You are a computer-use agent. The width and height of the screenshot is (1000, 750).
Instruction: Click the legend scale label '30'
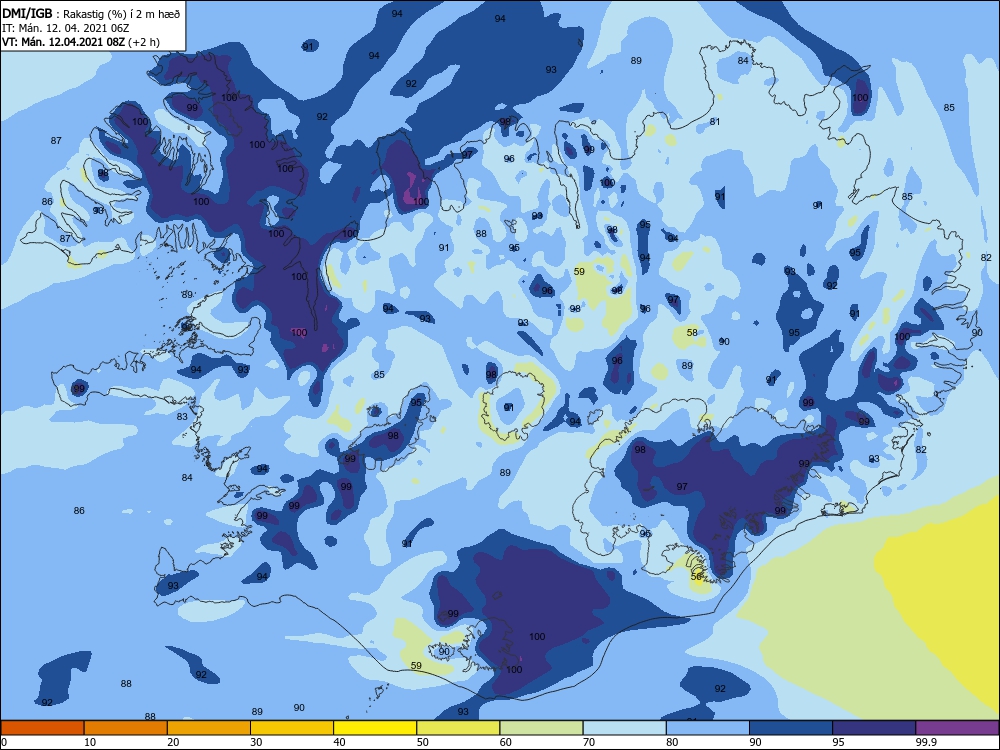point(256,742)
